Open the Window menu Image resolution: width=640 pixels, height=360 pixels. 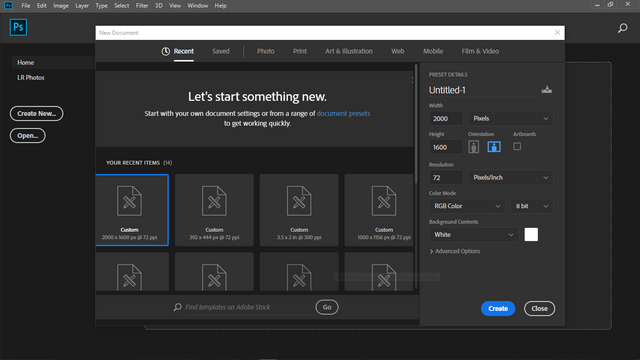[198, 6]
